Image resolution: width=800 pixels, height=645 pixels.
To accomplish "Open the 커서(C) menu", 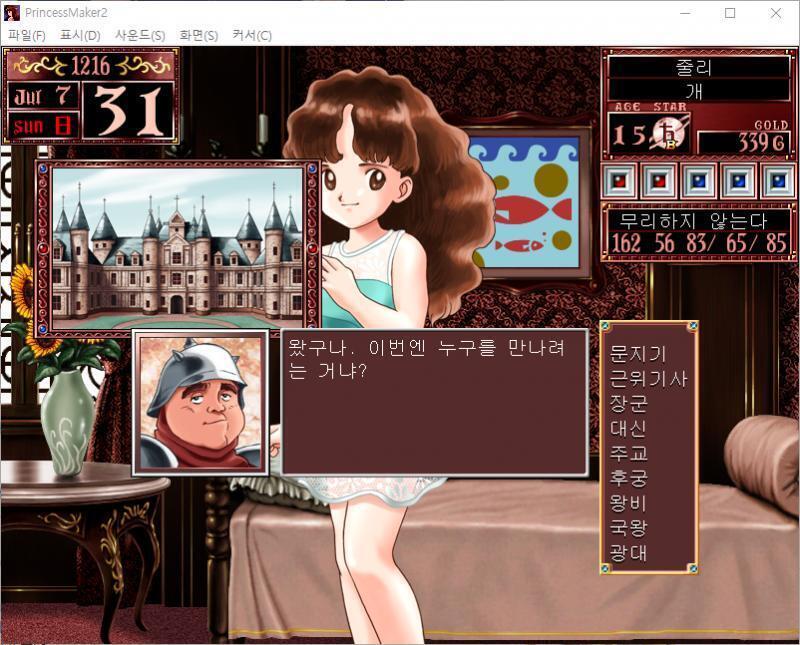I will [252, 35].
